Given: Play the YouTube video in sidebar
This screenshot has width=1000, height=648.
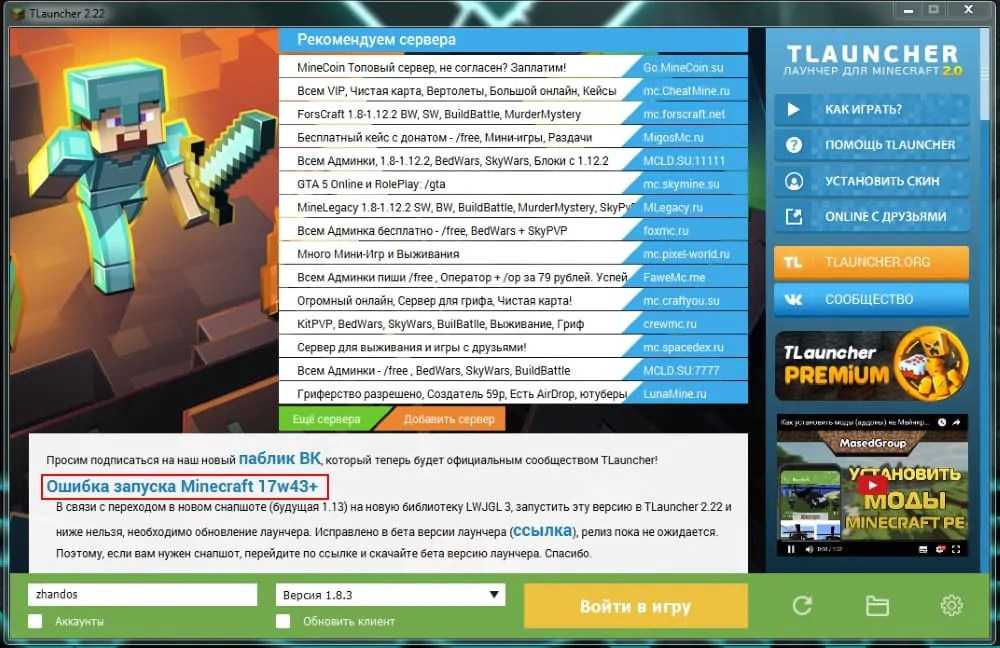Looking at the screenshot, I should point(872,485).
